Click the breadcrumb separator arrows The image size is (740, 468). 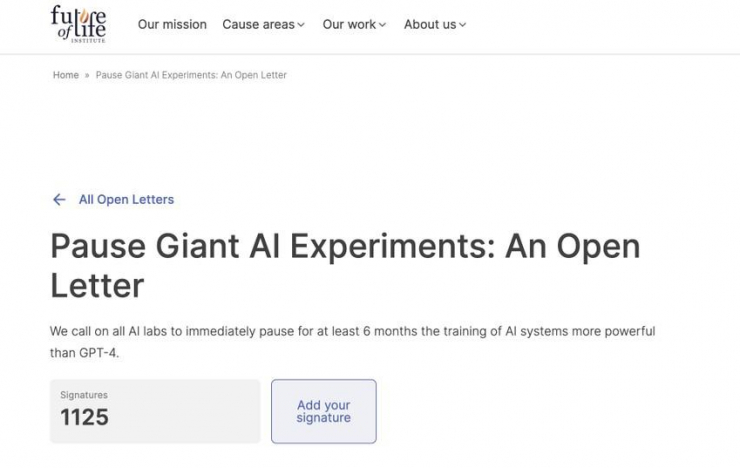point(87,75)
